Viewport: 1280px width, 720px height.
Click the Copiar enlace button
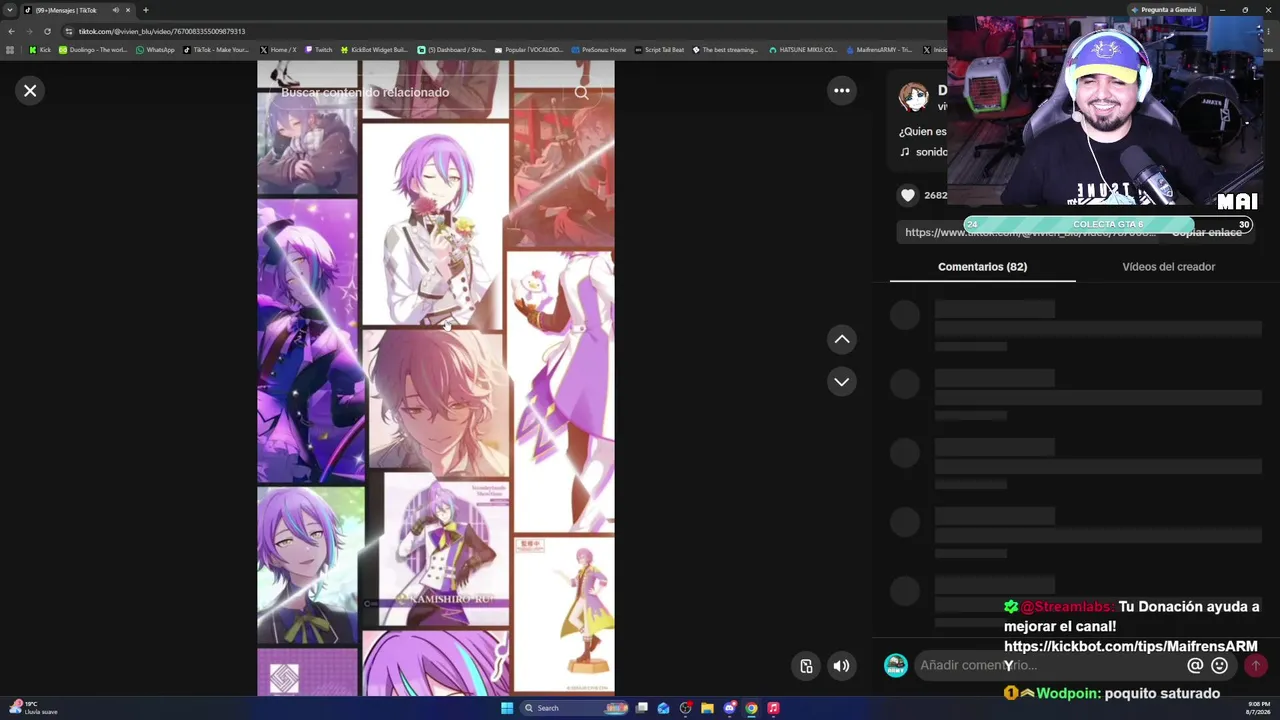click(1207, 233)
